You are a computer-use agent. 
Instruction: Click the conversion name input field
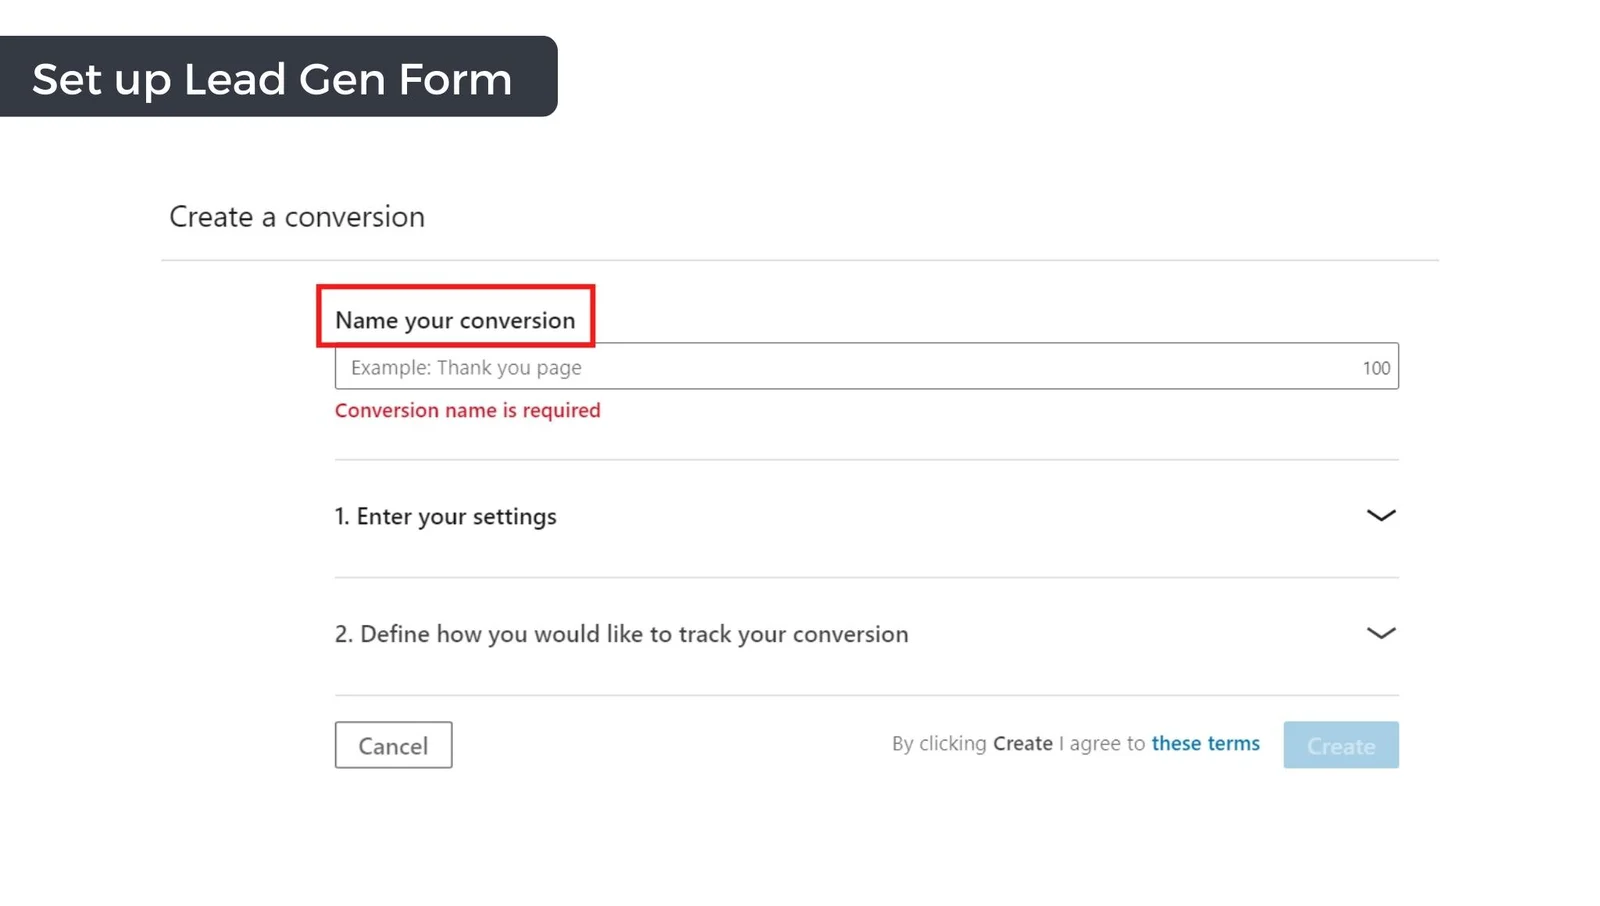866,367
